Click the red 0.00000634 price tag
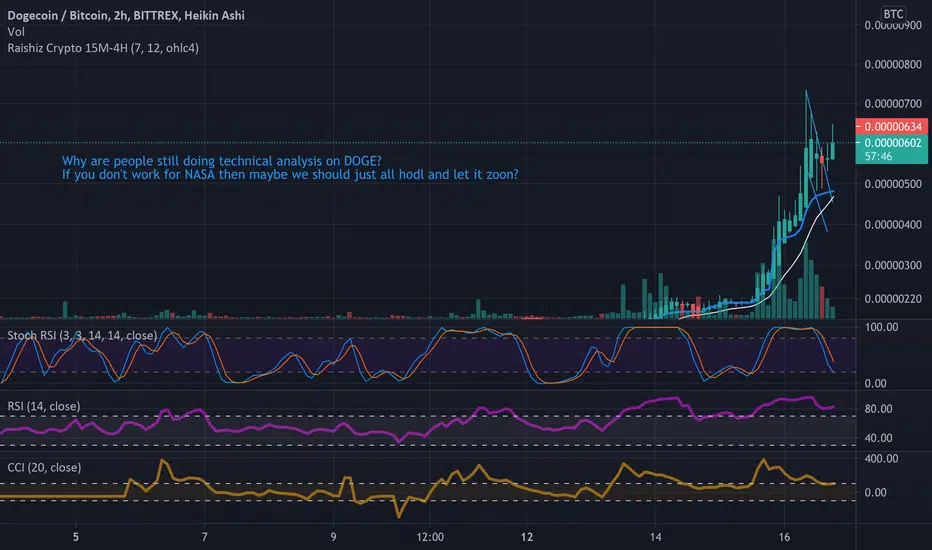This screenshot has width=932, height=550. click(x=892, y=126)
